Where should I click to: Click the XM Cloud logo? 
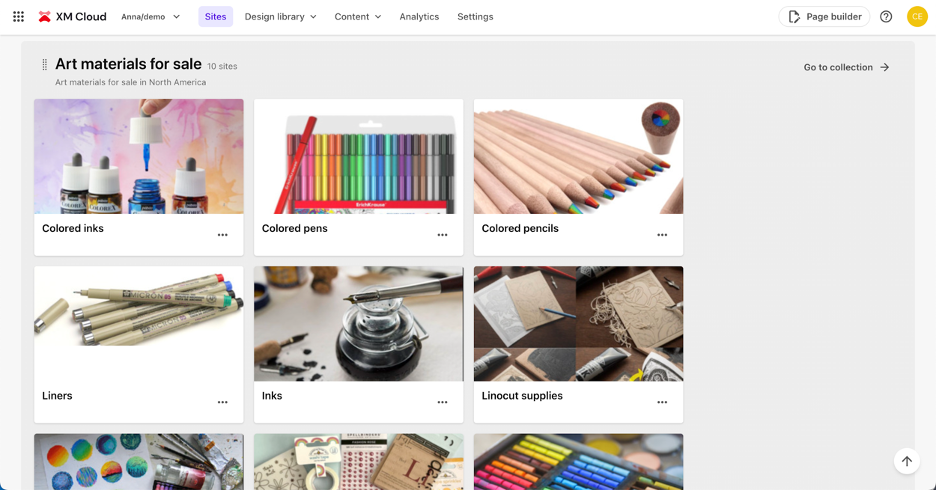(x=72, y=17)
